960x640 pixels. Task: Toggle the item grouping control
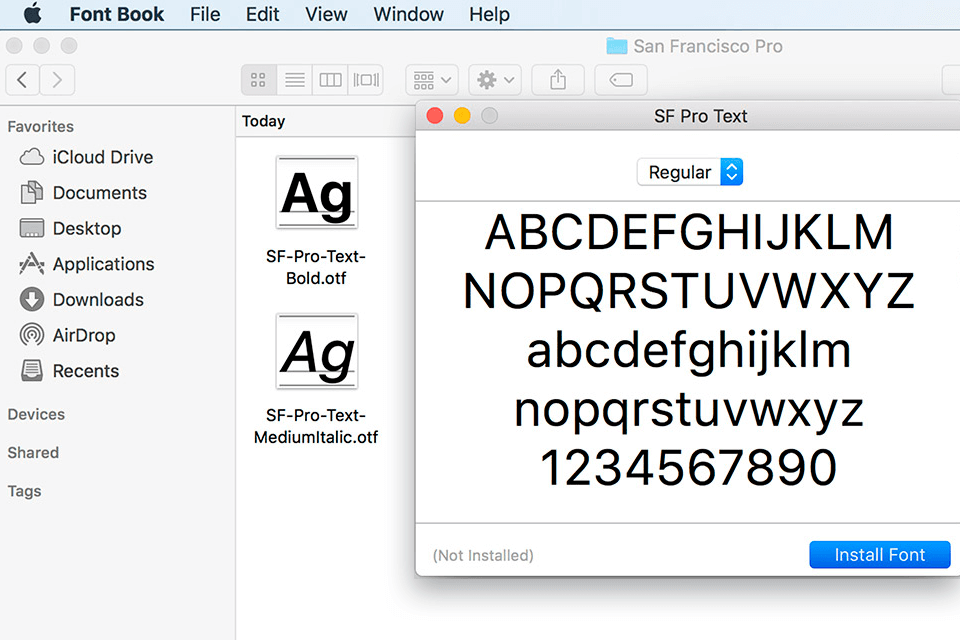point(431,80)
